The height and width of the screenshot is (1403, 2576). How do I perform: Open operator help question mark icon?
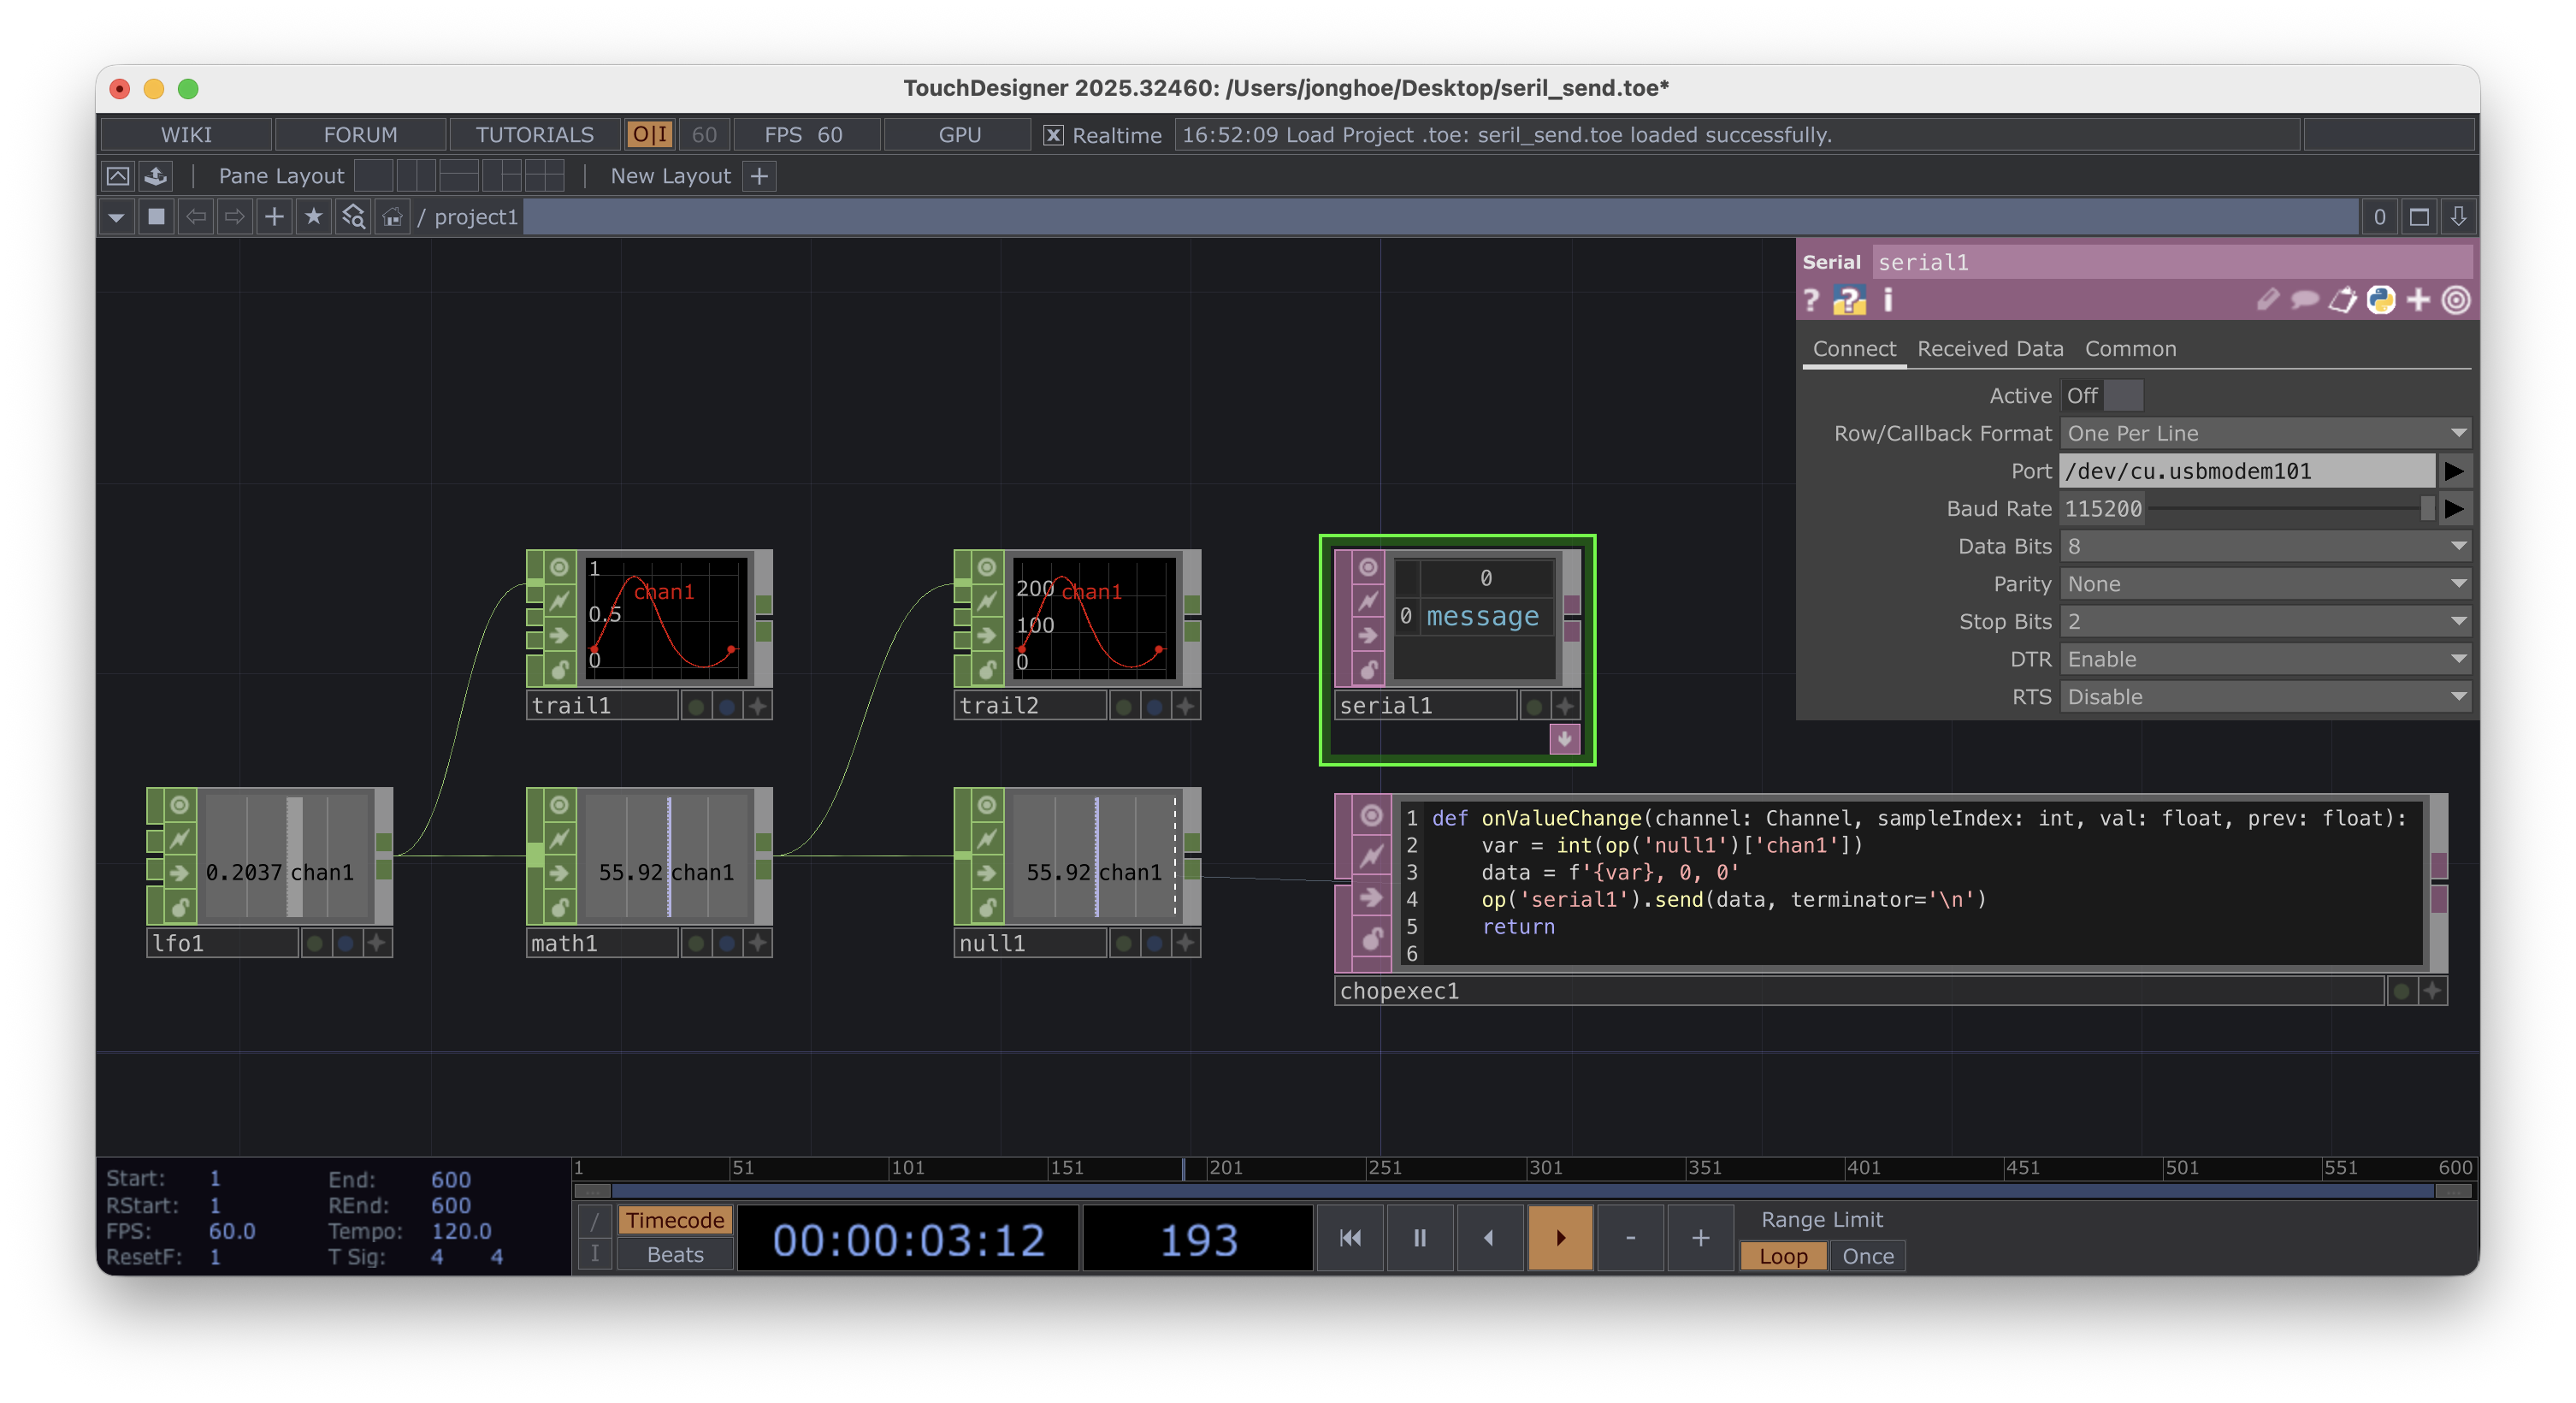tap(1811, 300)
